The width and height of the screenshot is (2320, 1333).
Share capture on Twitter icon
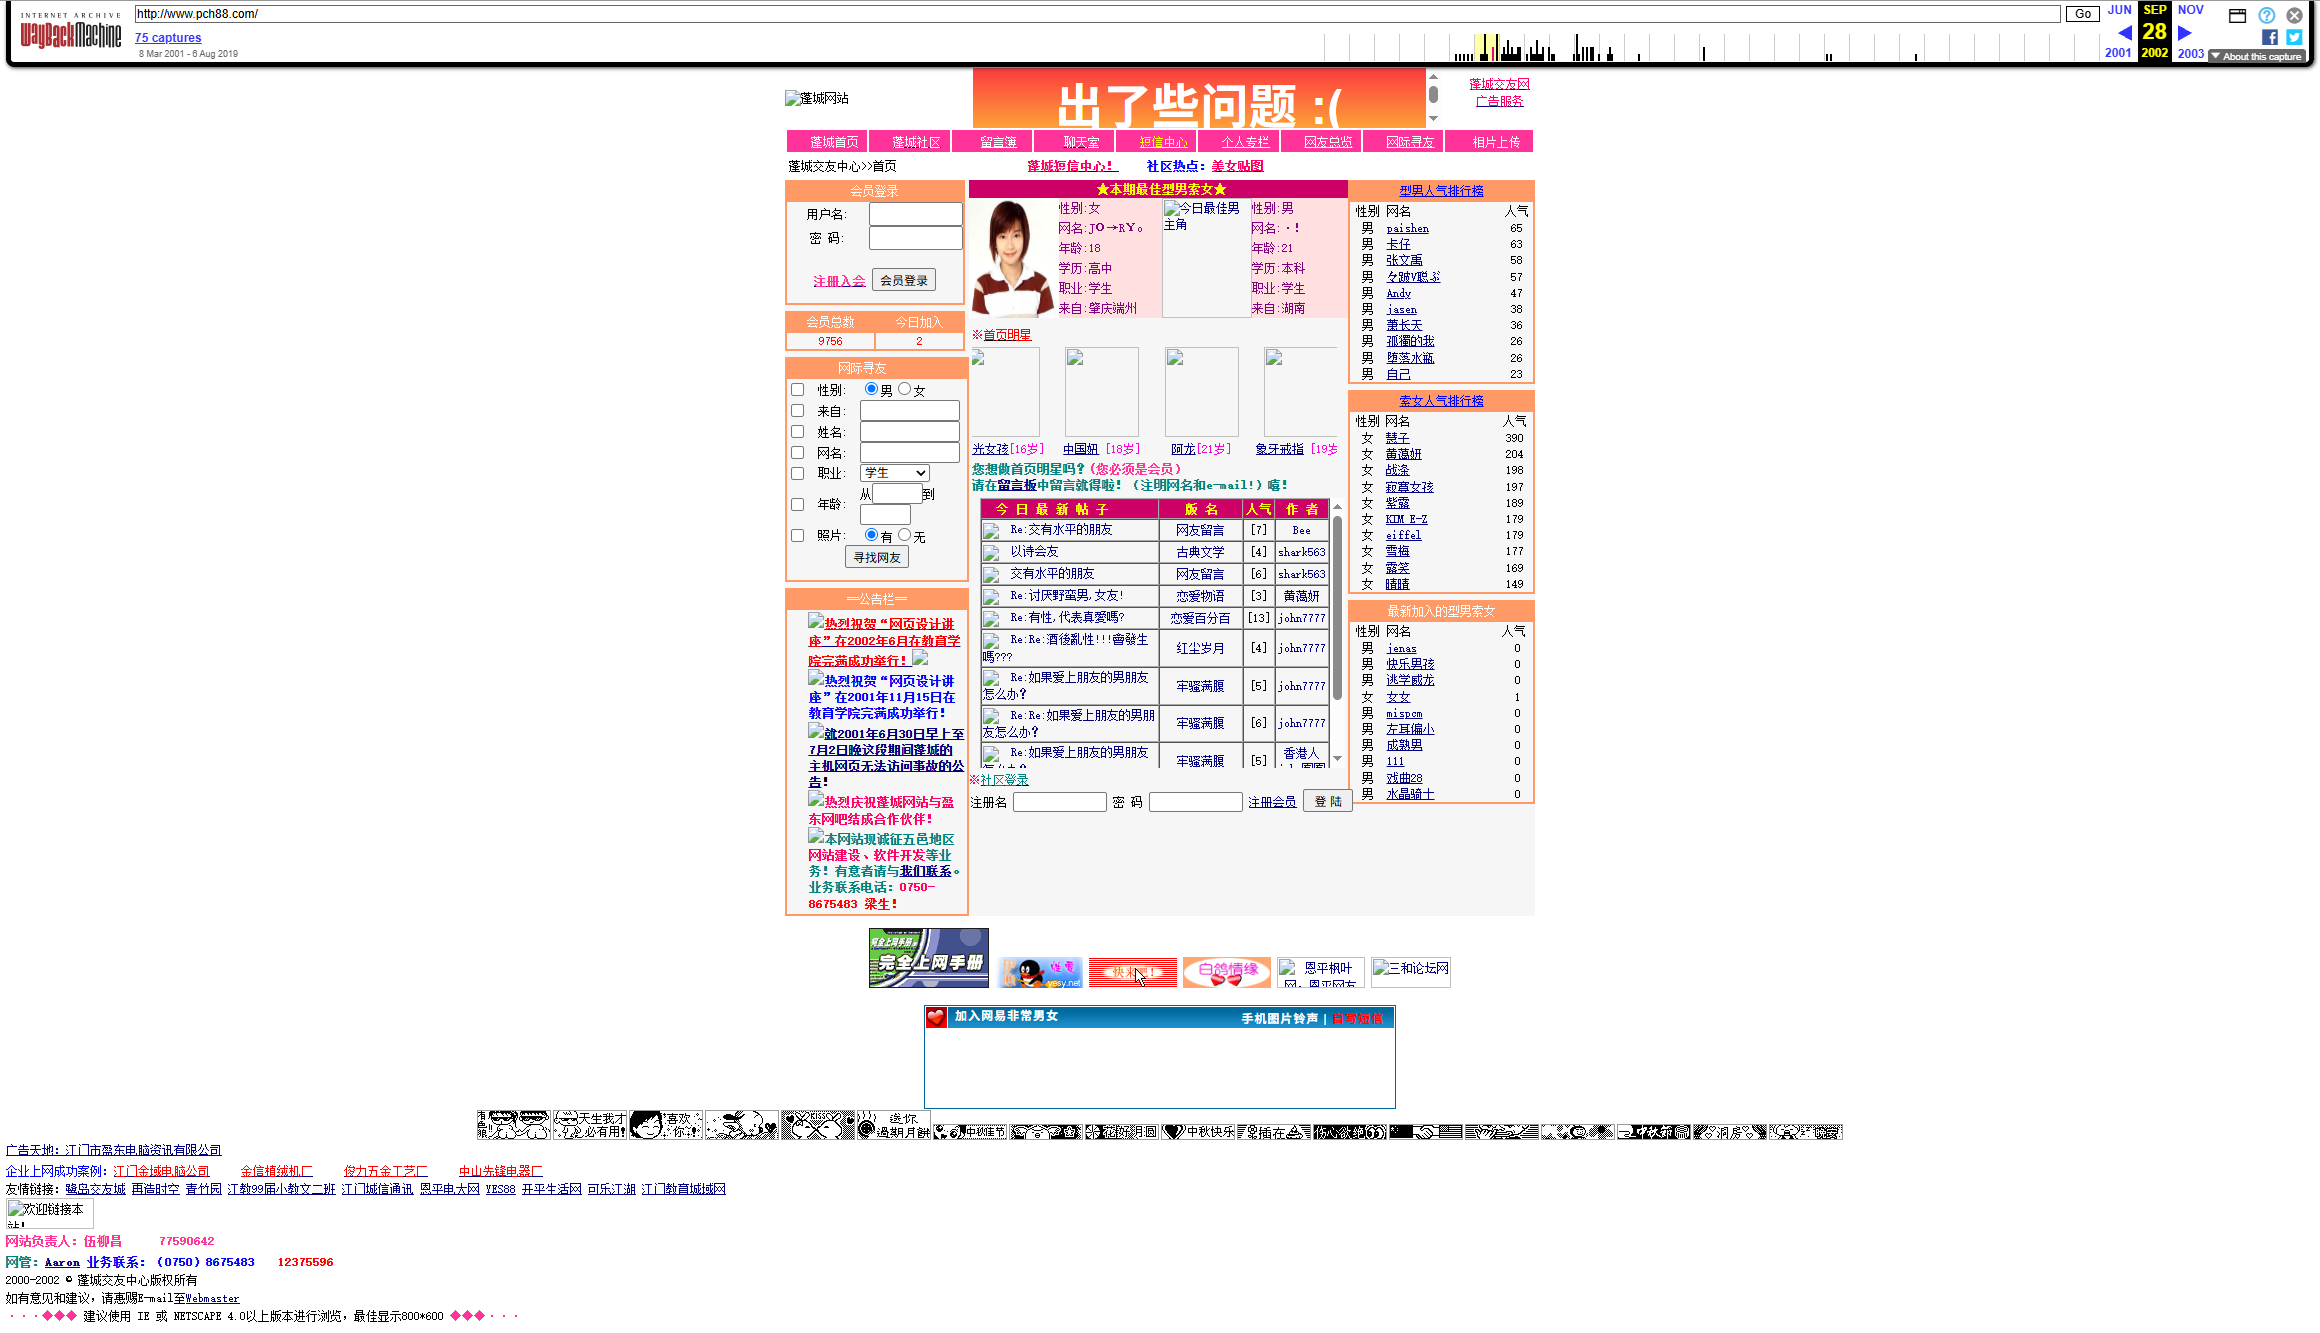click(x=2294, y=37)
